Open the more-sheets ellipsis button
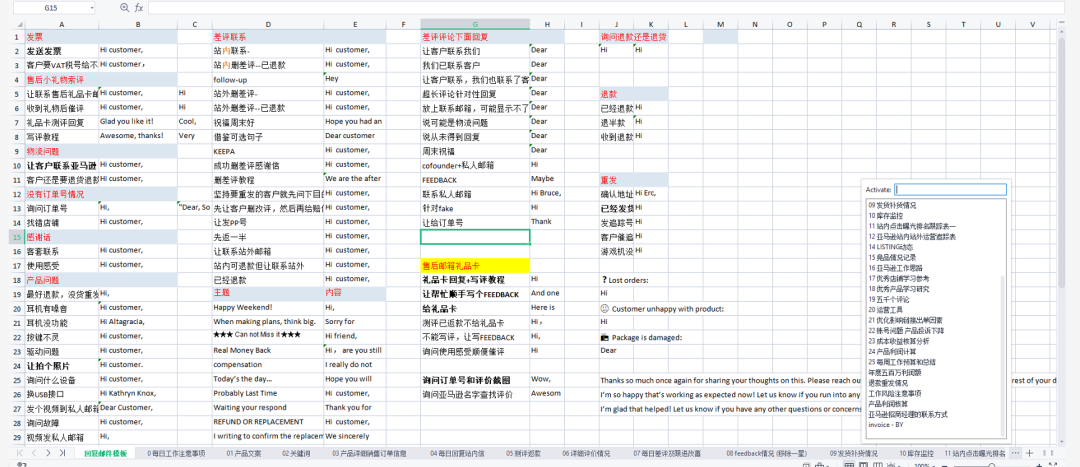 click(1015, 453)
